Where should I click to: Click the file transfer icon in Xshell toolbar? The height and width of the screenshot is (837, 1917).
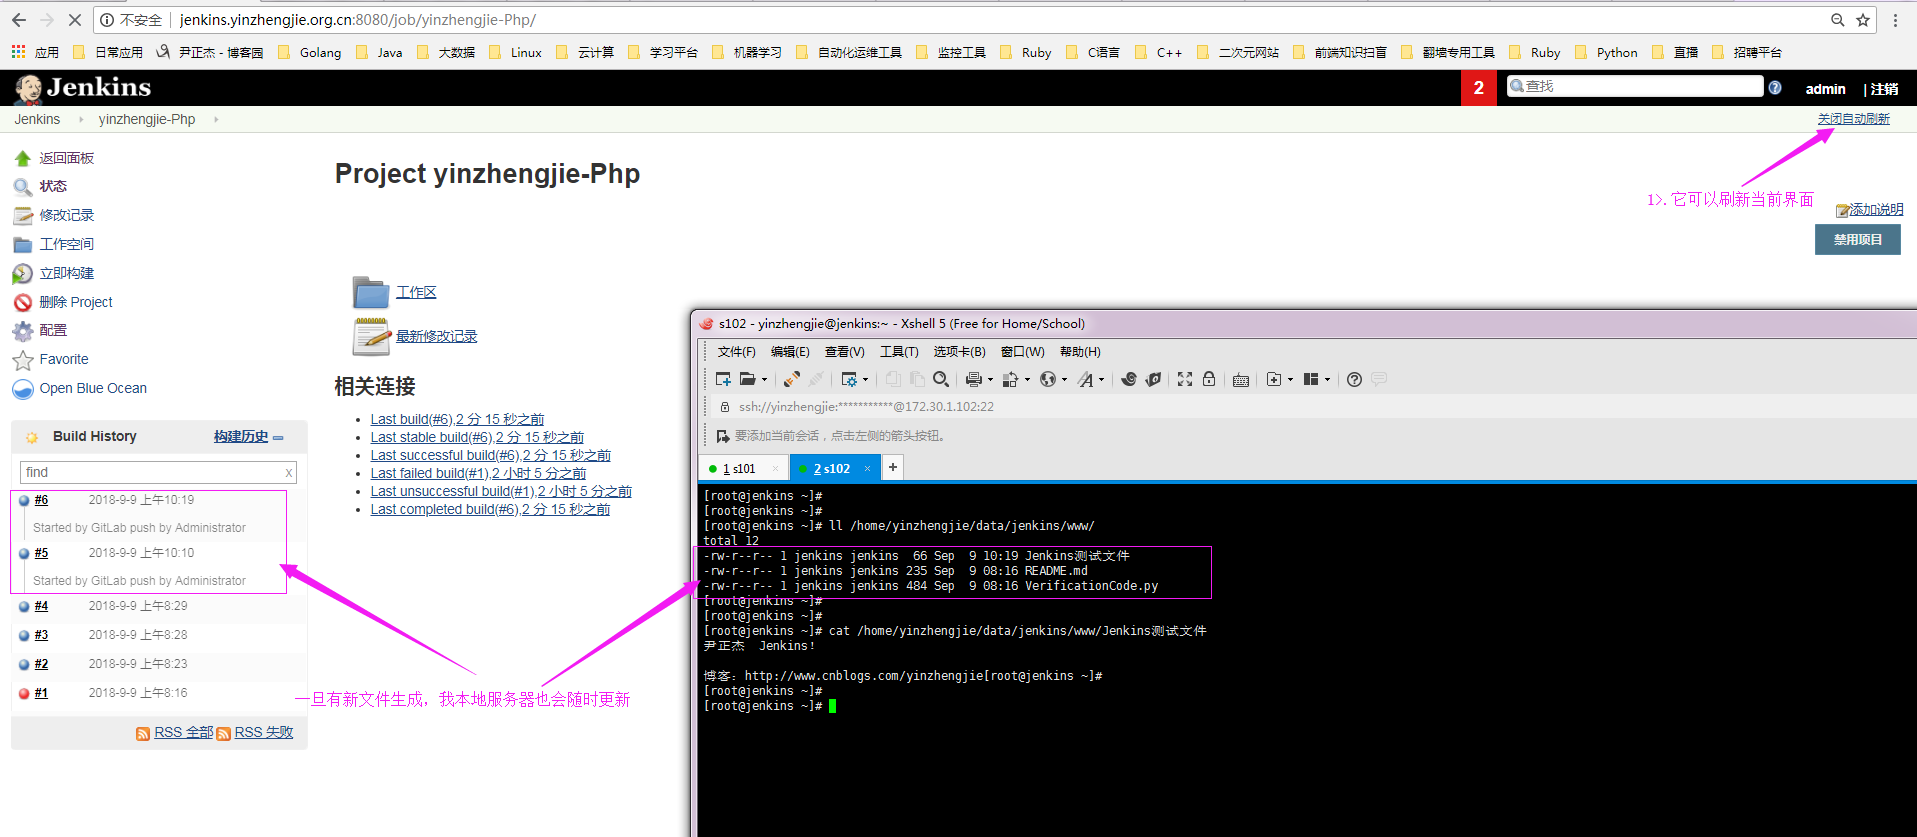(x=1010, y=379)
